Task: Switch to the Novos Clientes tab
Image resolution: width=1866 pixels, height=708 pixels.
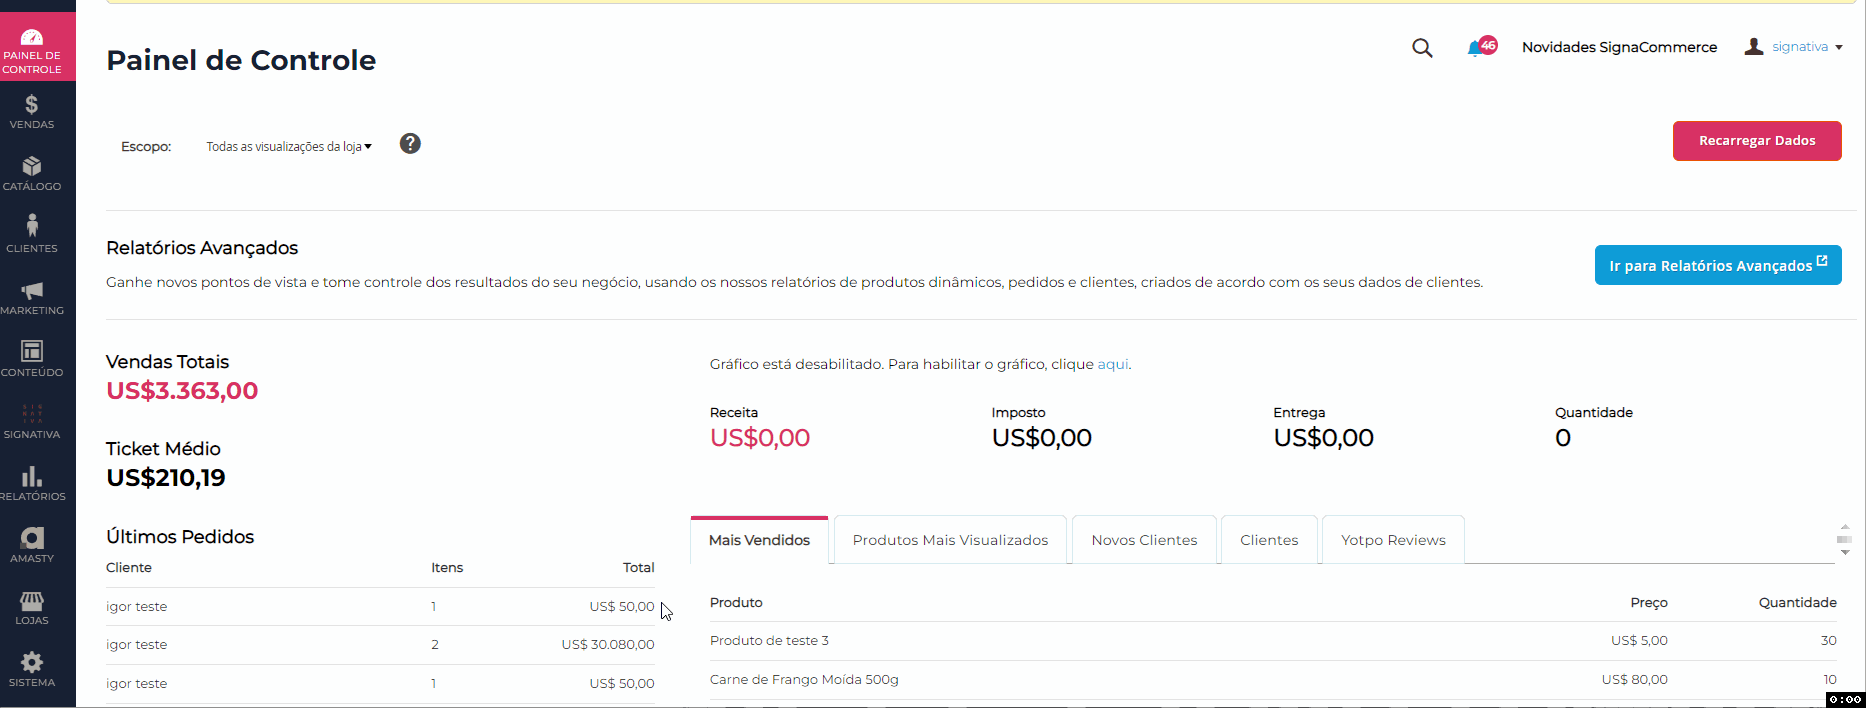Action: coord(1144,540)
